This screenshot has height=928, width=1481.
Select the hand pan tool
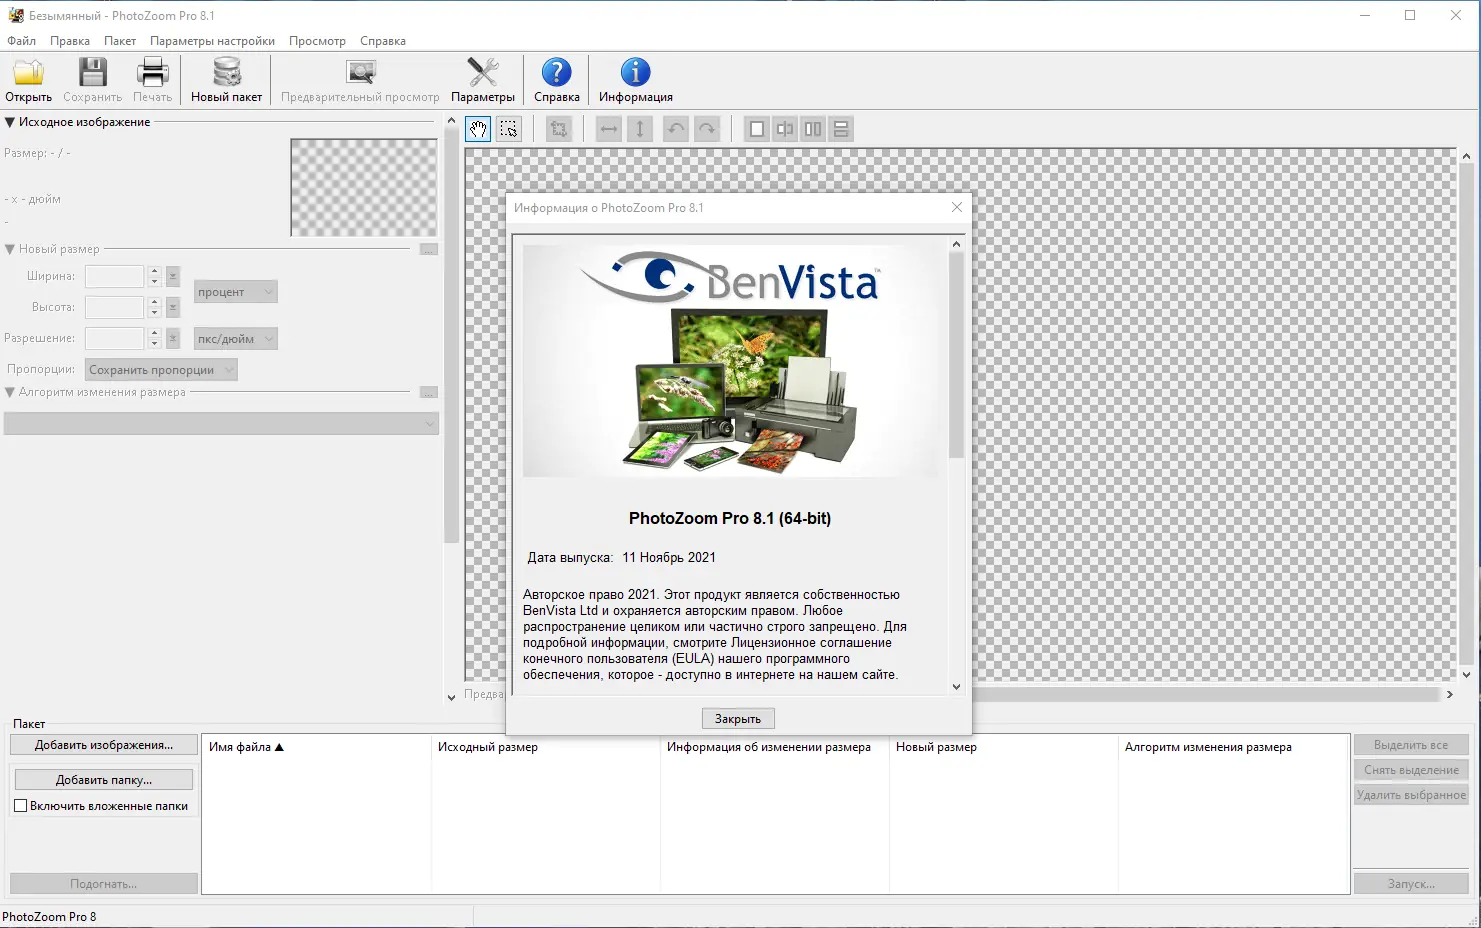click(478, 129)
